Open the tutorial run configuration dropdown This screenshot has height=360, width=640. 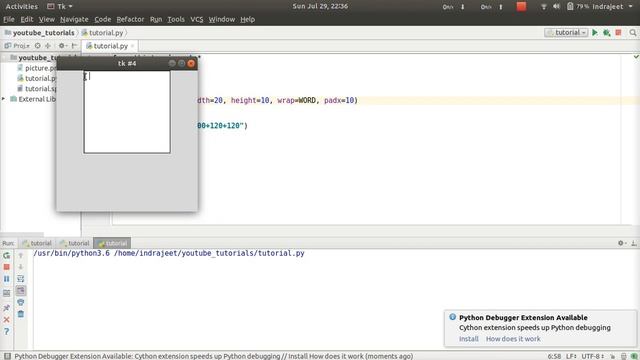tap(566, 33)
